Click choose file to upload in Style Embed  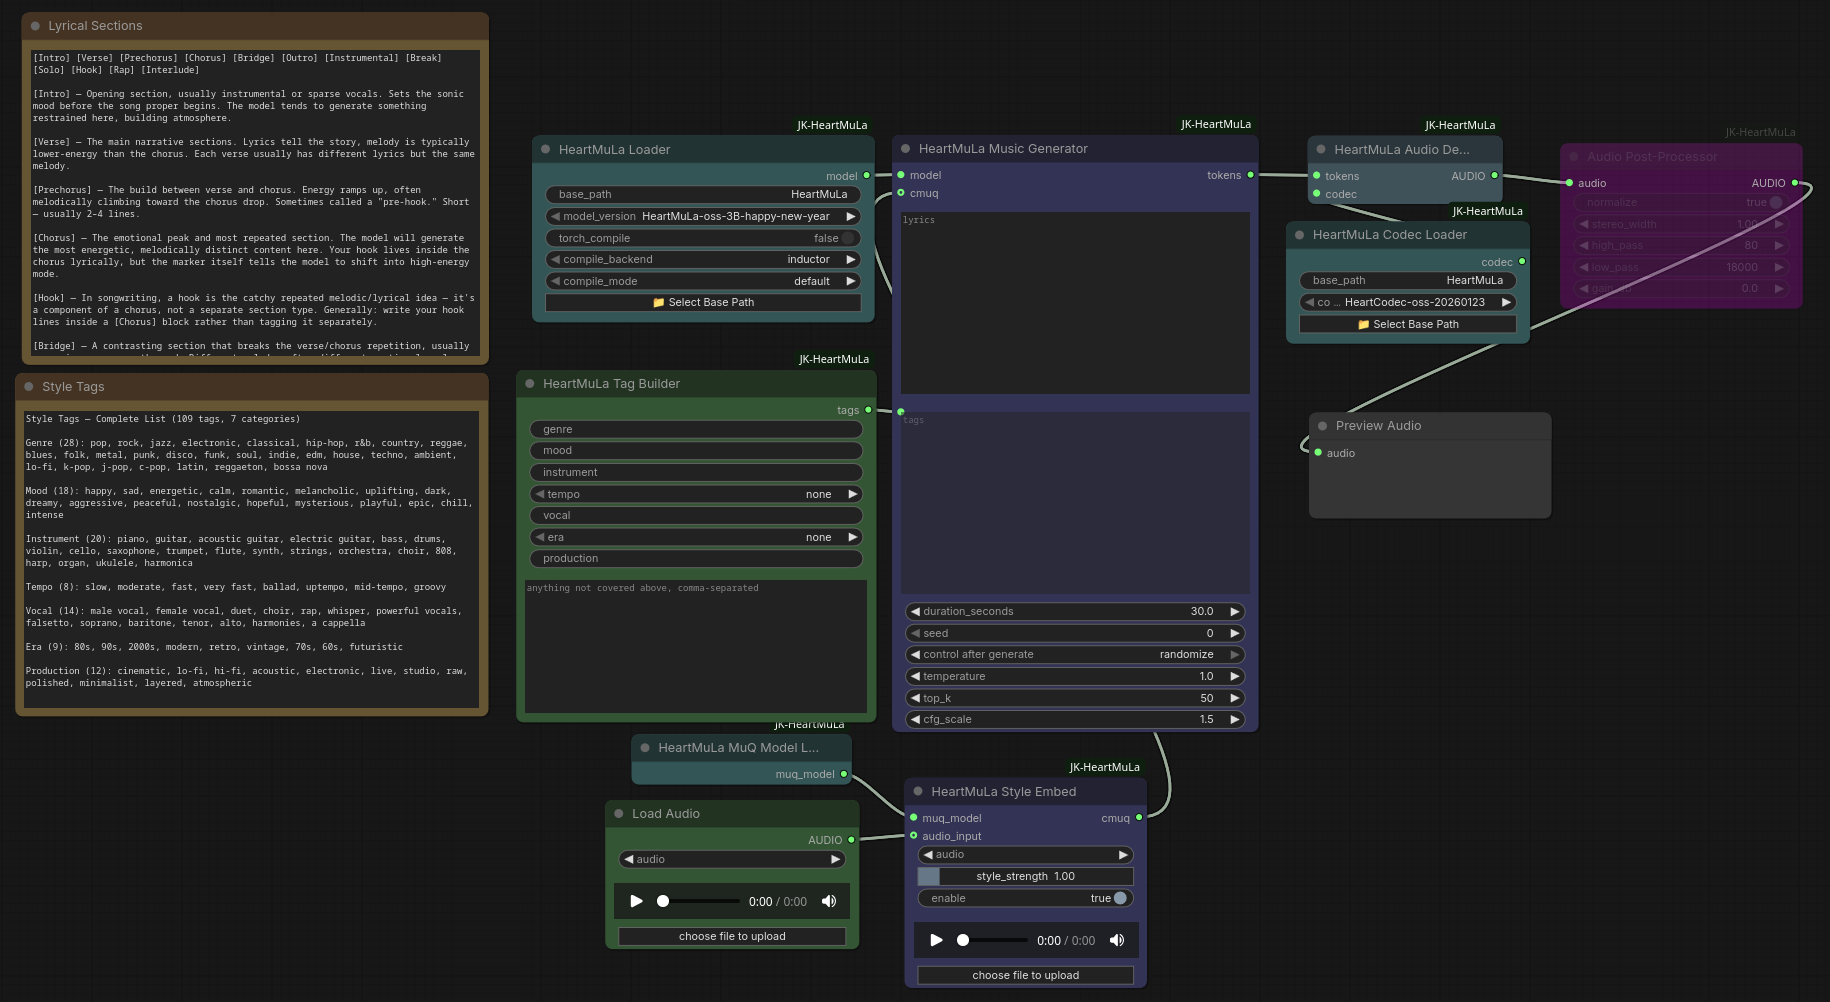[x=1025, y=975]
